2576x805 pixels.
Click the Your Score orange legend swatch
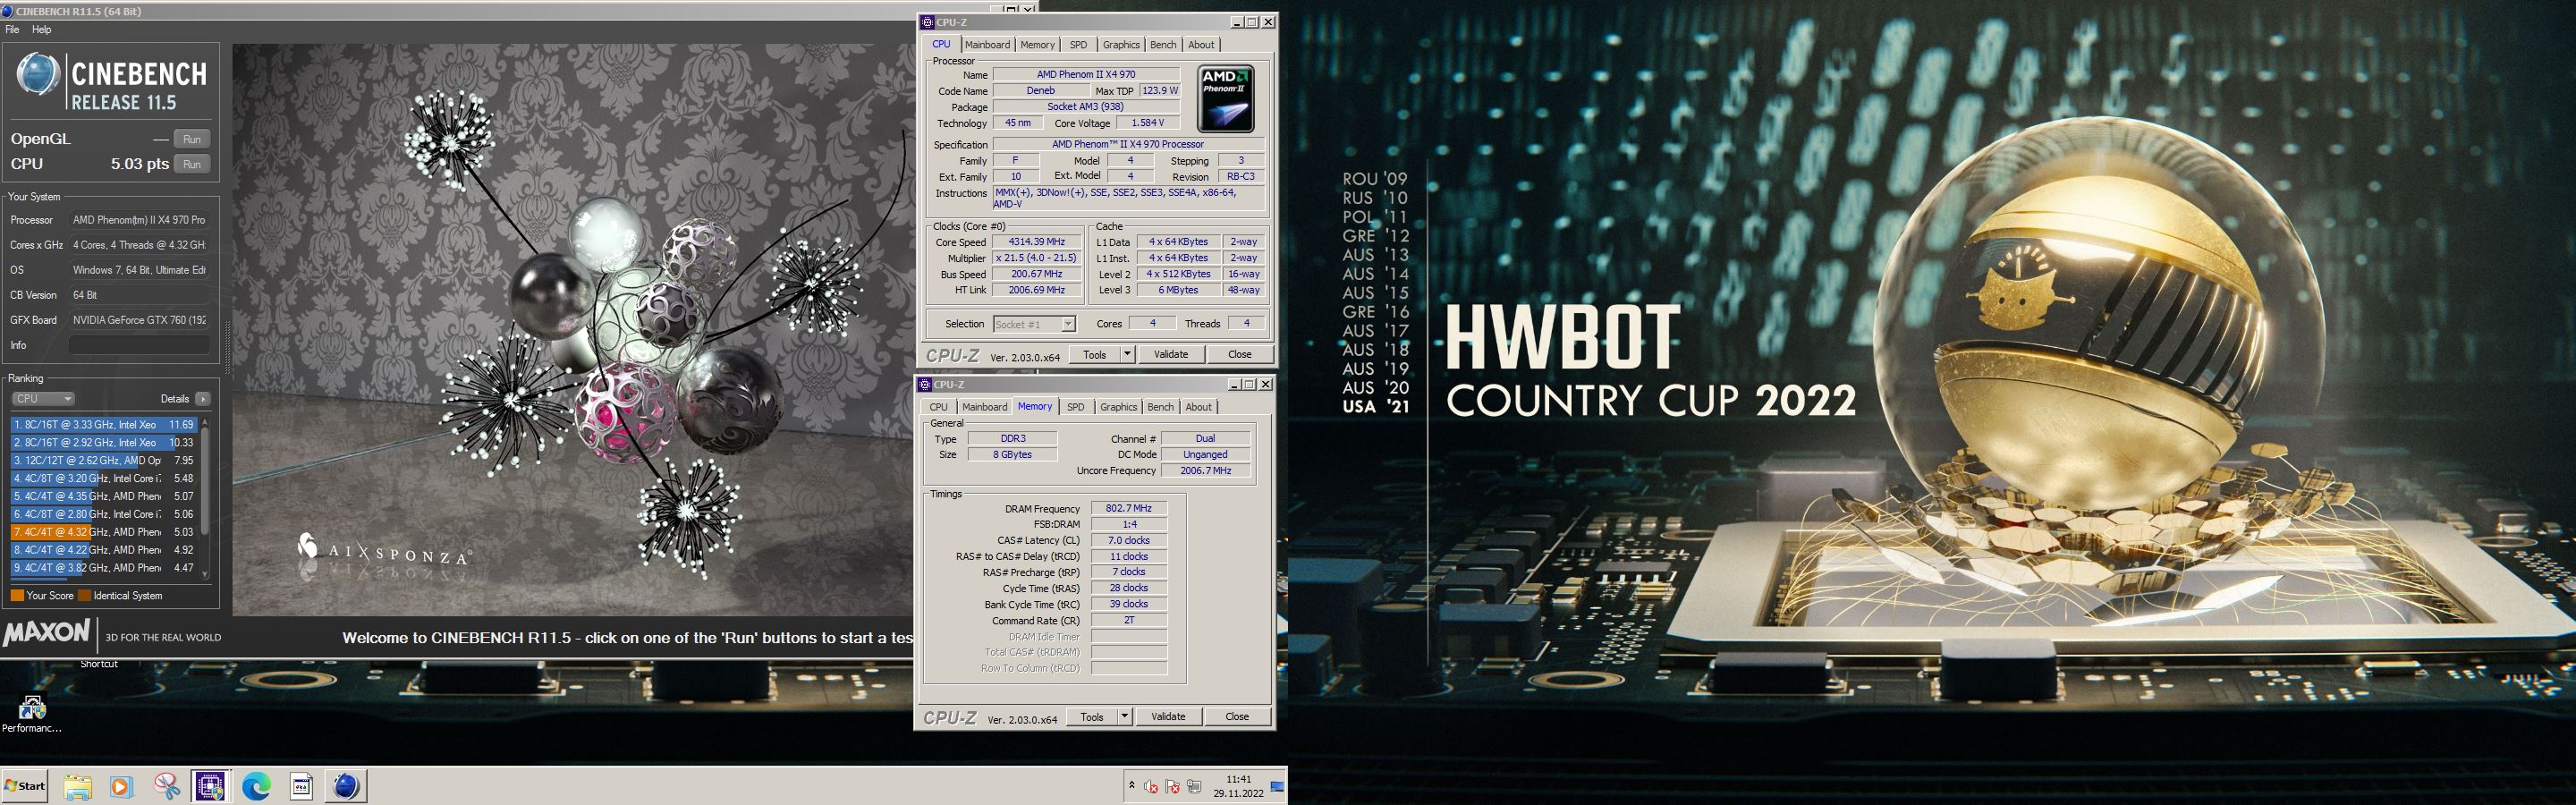tap(17, 596)
